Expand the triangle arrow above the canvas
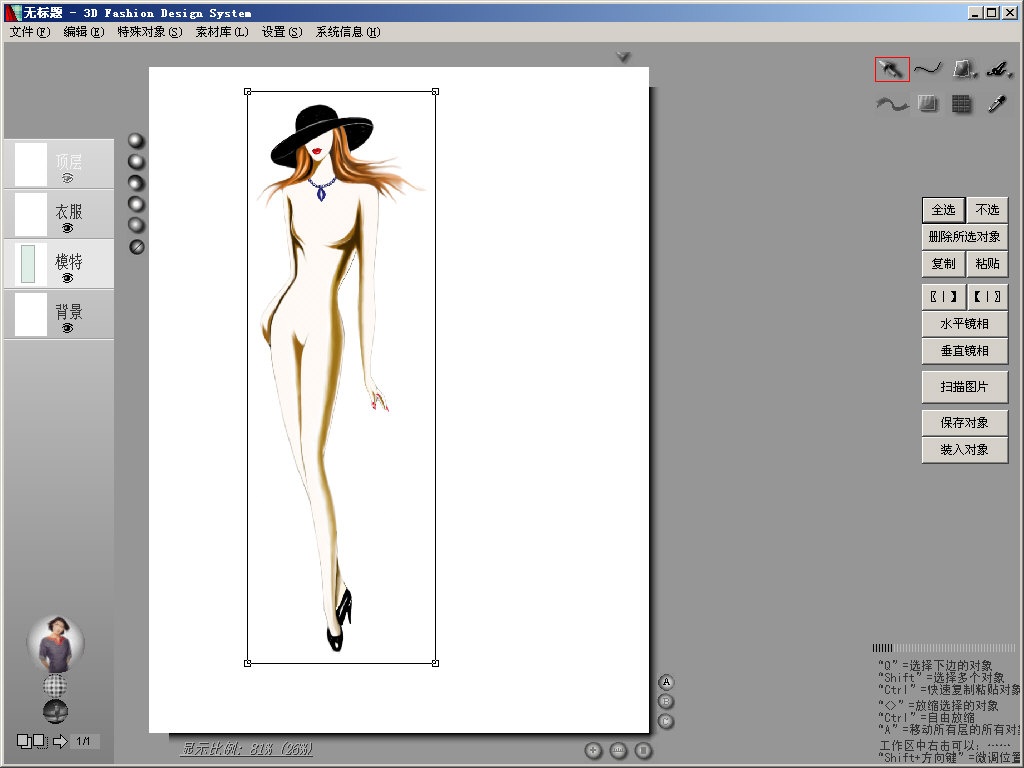This screenshot has width=1024, height=768. click(623, 57)
